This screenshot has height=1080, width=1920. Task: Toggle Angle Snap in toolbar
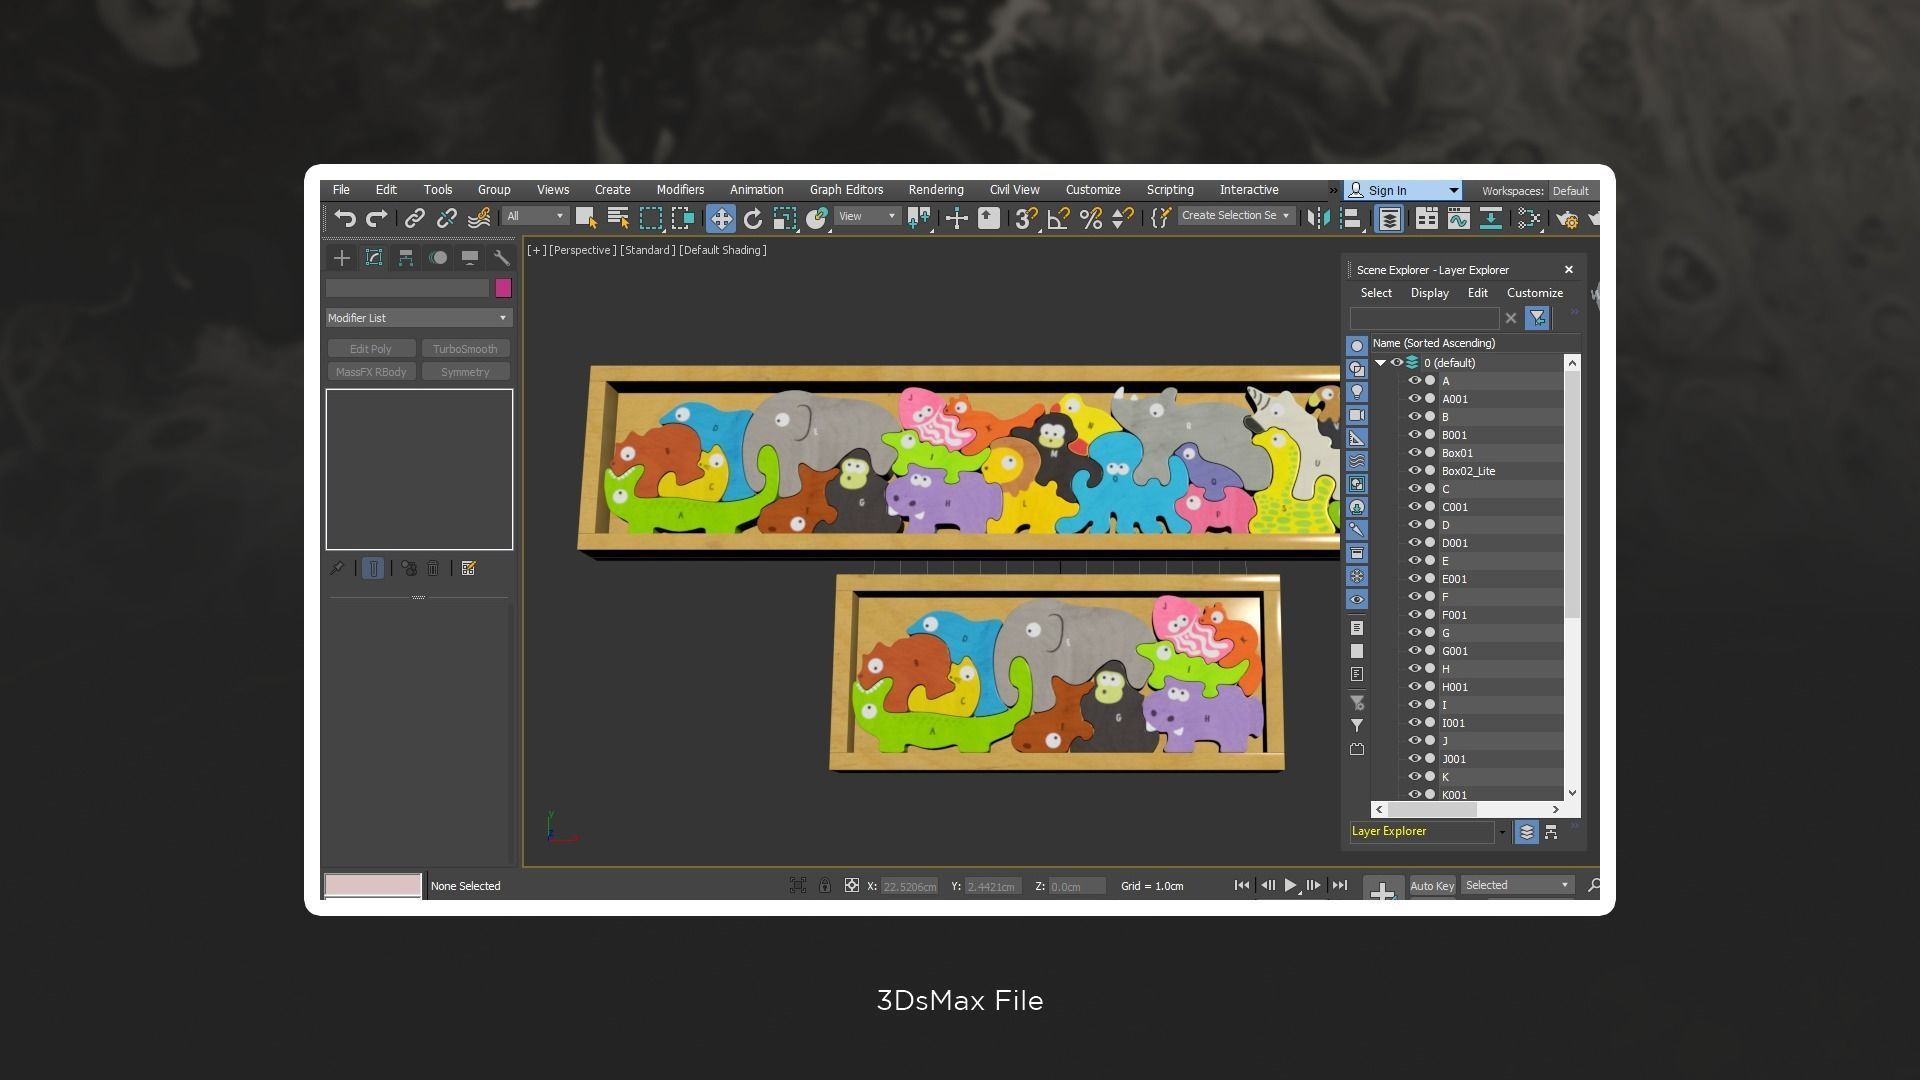[x=1058, y=218]
